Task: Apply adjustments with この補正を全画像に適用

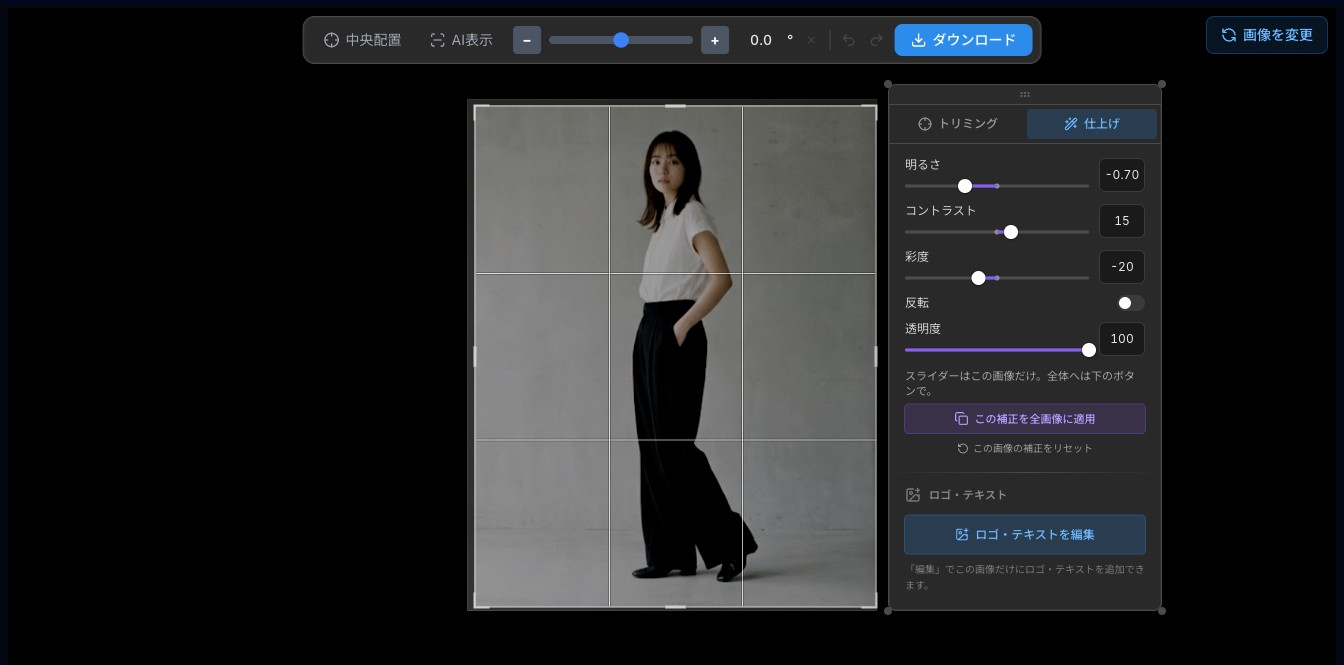Action: point(1025,419)
